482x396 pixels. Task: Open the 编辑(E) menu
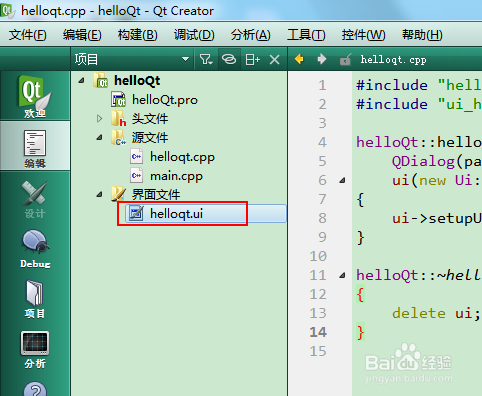(x=82, y=35)
